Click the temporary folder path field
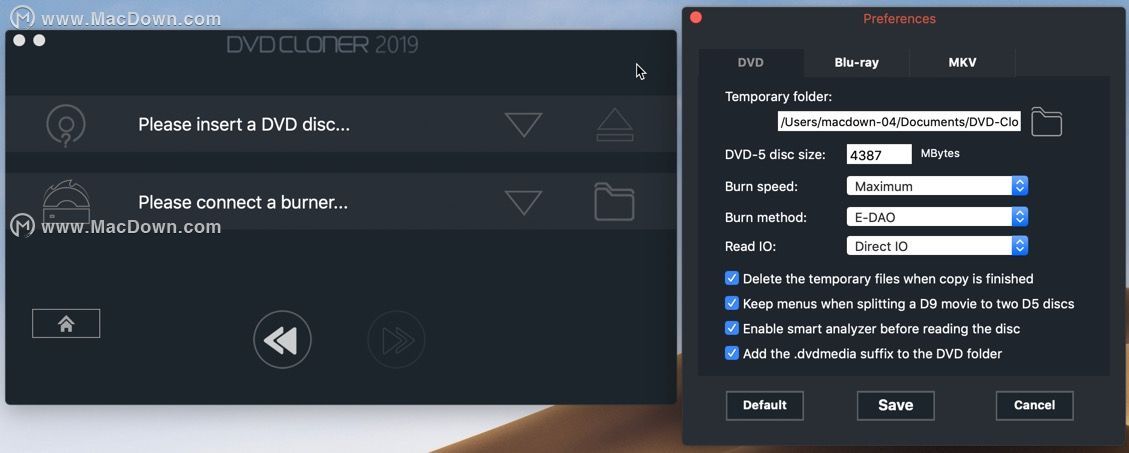This screenshot has height=453, width=1129. (x=899, y=122)
